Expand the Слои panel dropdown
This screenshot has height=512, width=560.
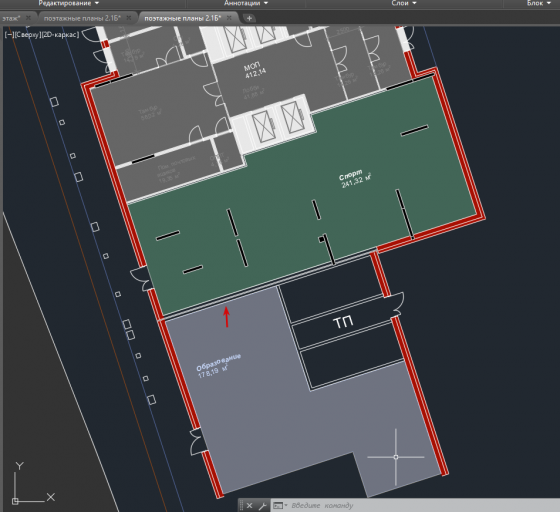[404, 3]
